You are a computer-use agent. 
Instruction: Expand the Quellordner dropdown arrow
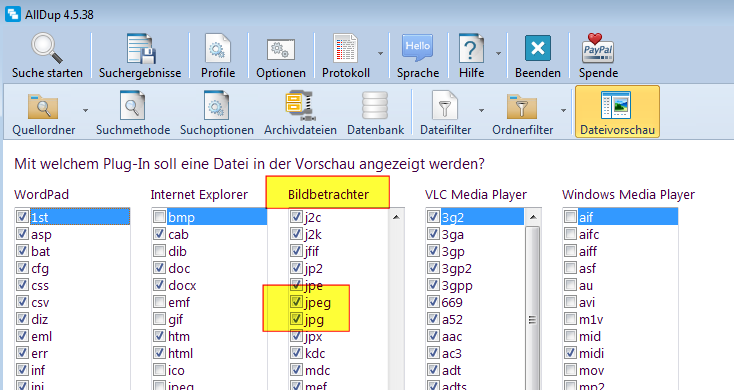click(85, 110)
